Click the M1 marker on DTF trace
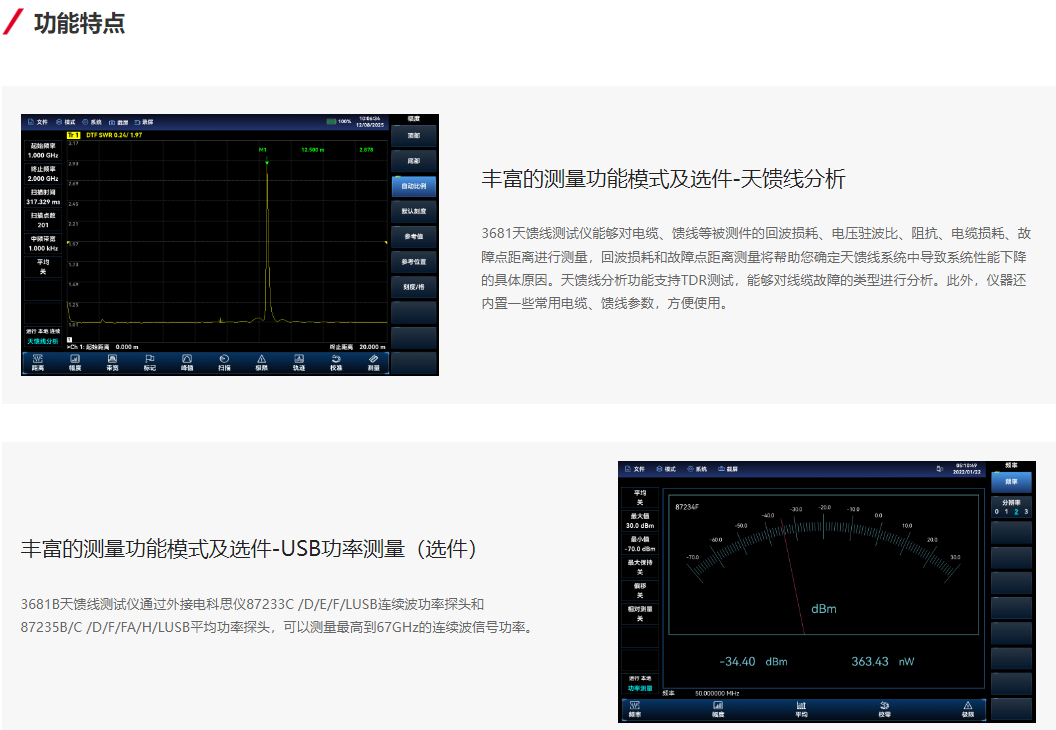Image resolution: width=1056 pixels, height=730 pixels. point(266,160)
